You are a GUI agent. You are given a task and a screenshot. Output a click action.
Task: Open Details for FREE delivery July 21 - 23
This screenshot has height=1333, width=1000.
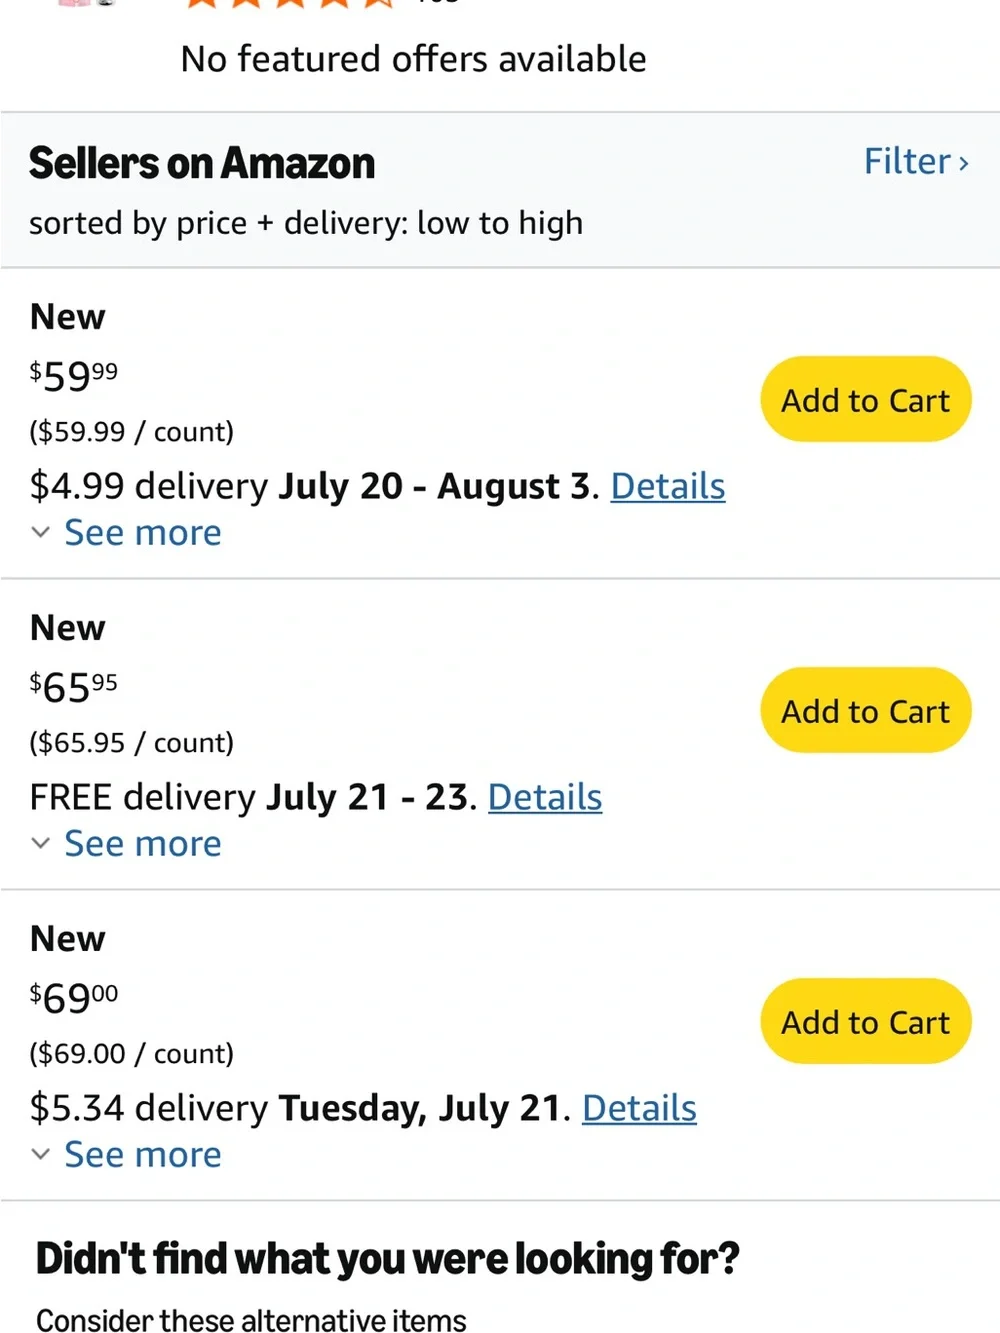(x=545, y=797)
